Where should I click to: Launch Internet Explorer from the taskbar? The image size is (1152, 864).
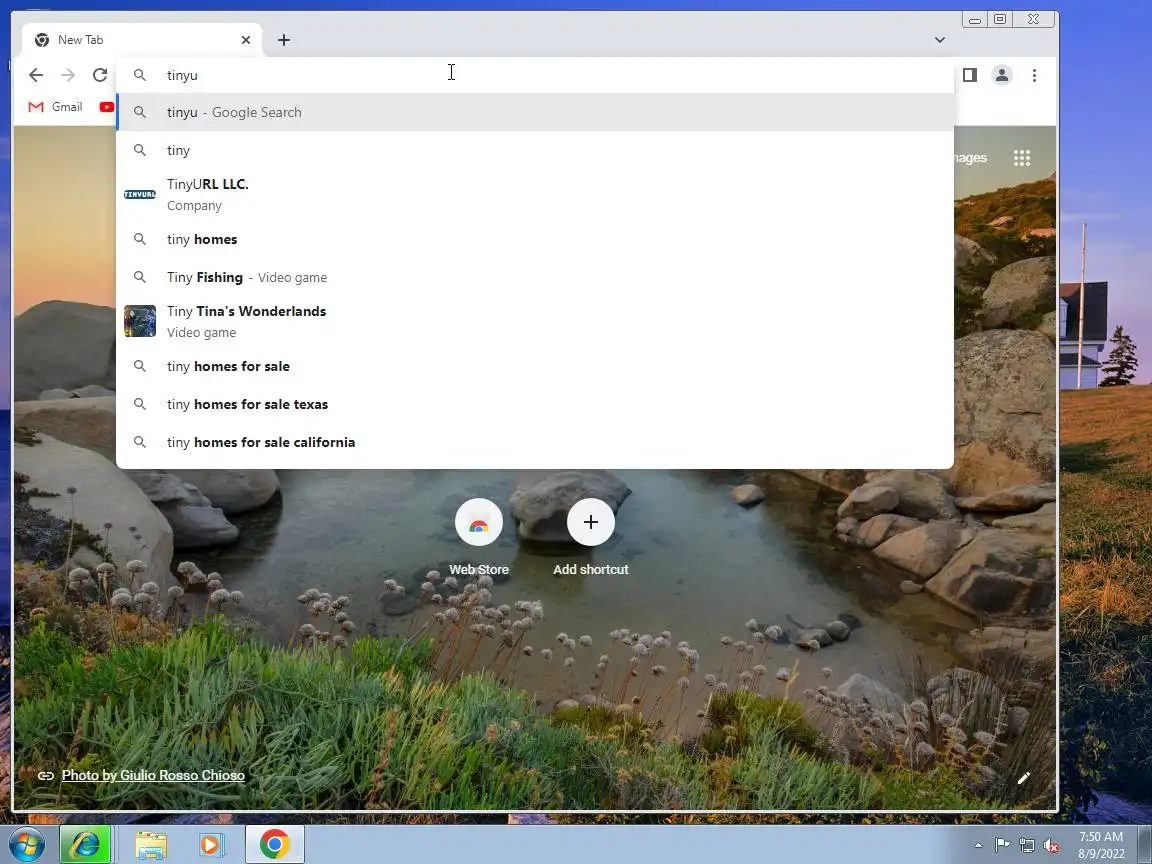[85, 845]
